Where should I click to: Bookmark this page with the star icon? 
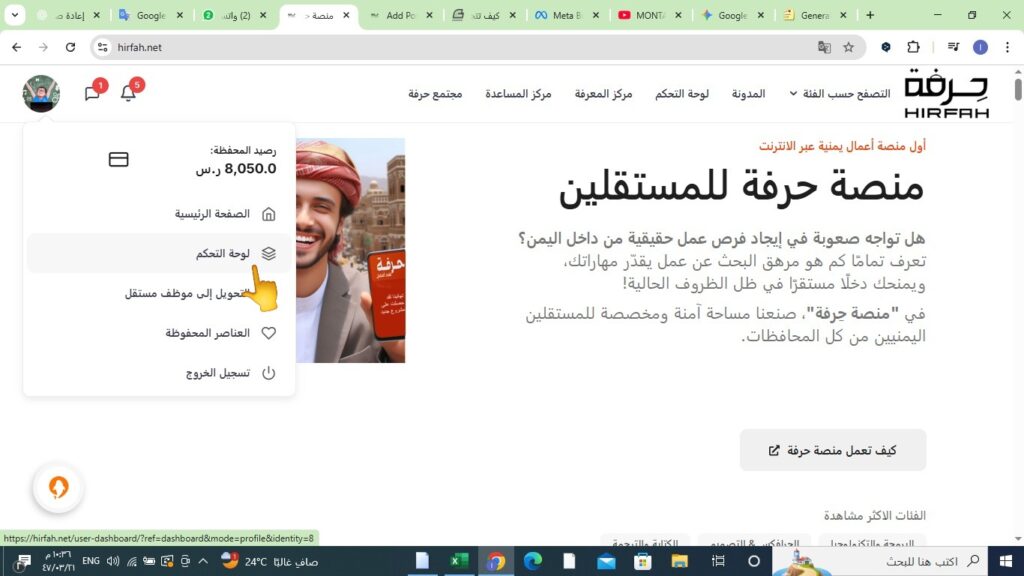[849, 47]
